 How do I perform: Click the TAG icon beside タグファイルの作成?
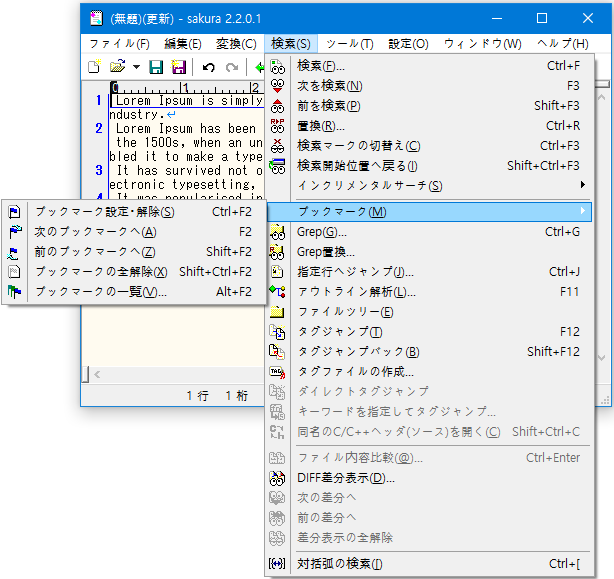pos(278,372)
